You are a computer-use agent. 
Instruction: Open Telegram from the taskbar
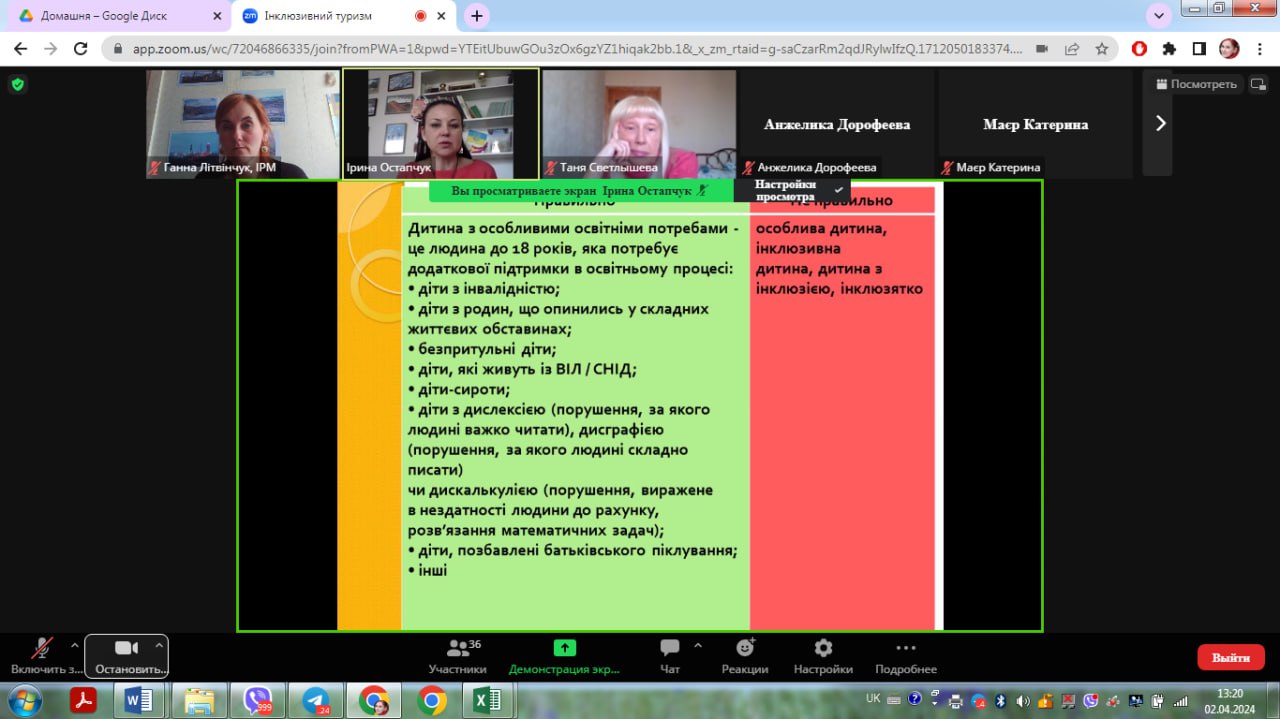point(316,700)
